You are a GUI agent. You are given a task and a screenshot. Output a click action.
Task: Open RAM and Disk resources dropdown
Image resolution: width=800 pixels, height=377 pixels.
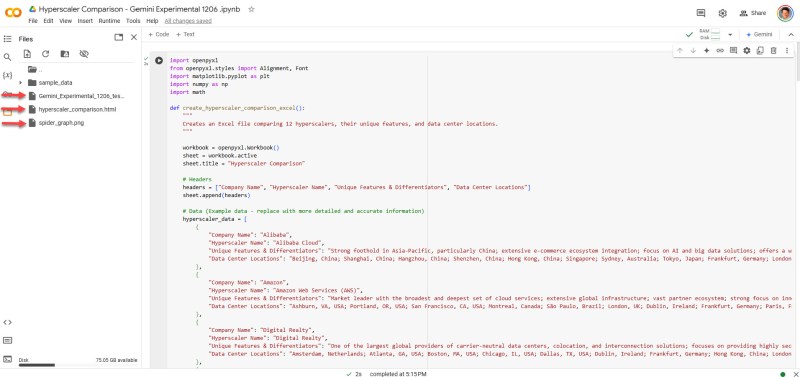point(730,35)
